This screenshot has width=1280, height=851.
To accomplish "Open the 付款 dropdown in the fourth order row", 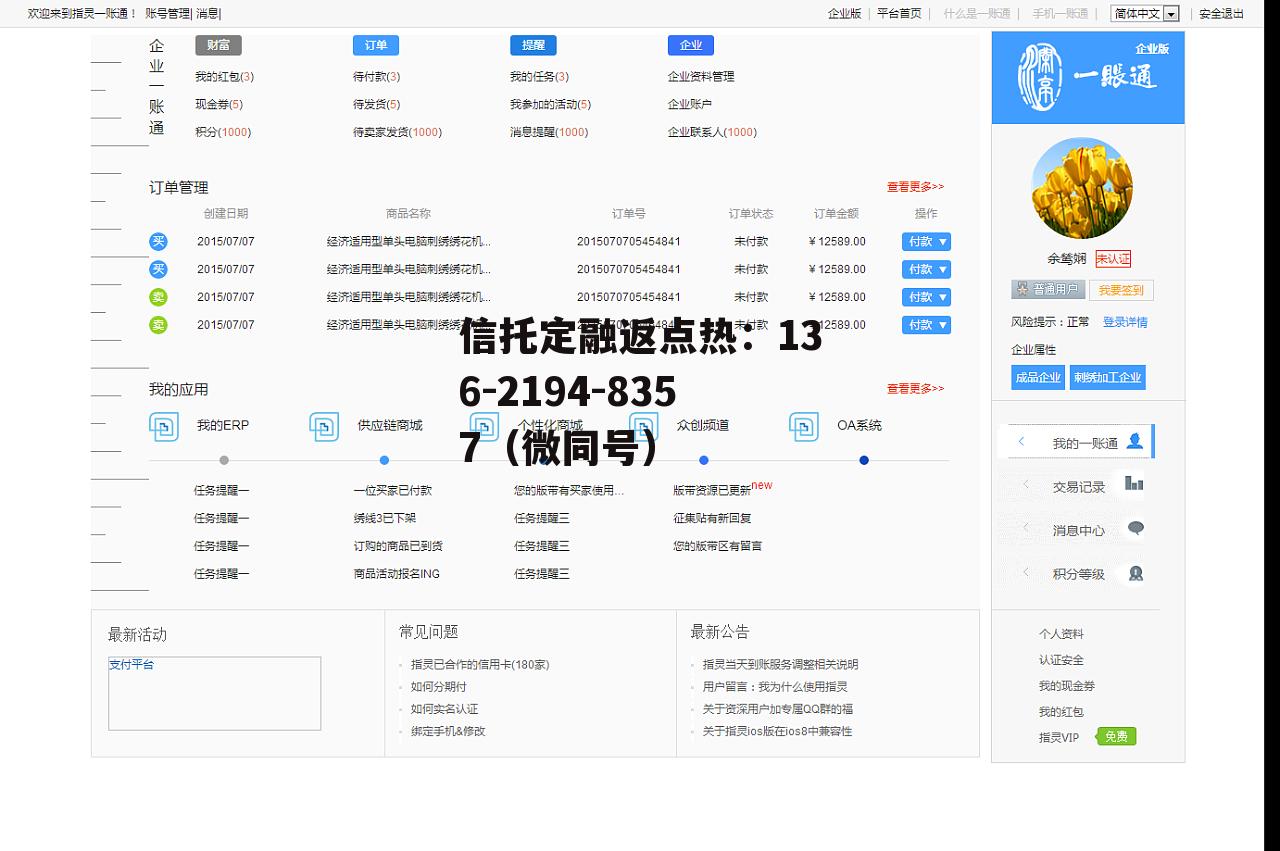I will coord(926,325).
